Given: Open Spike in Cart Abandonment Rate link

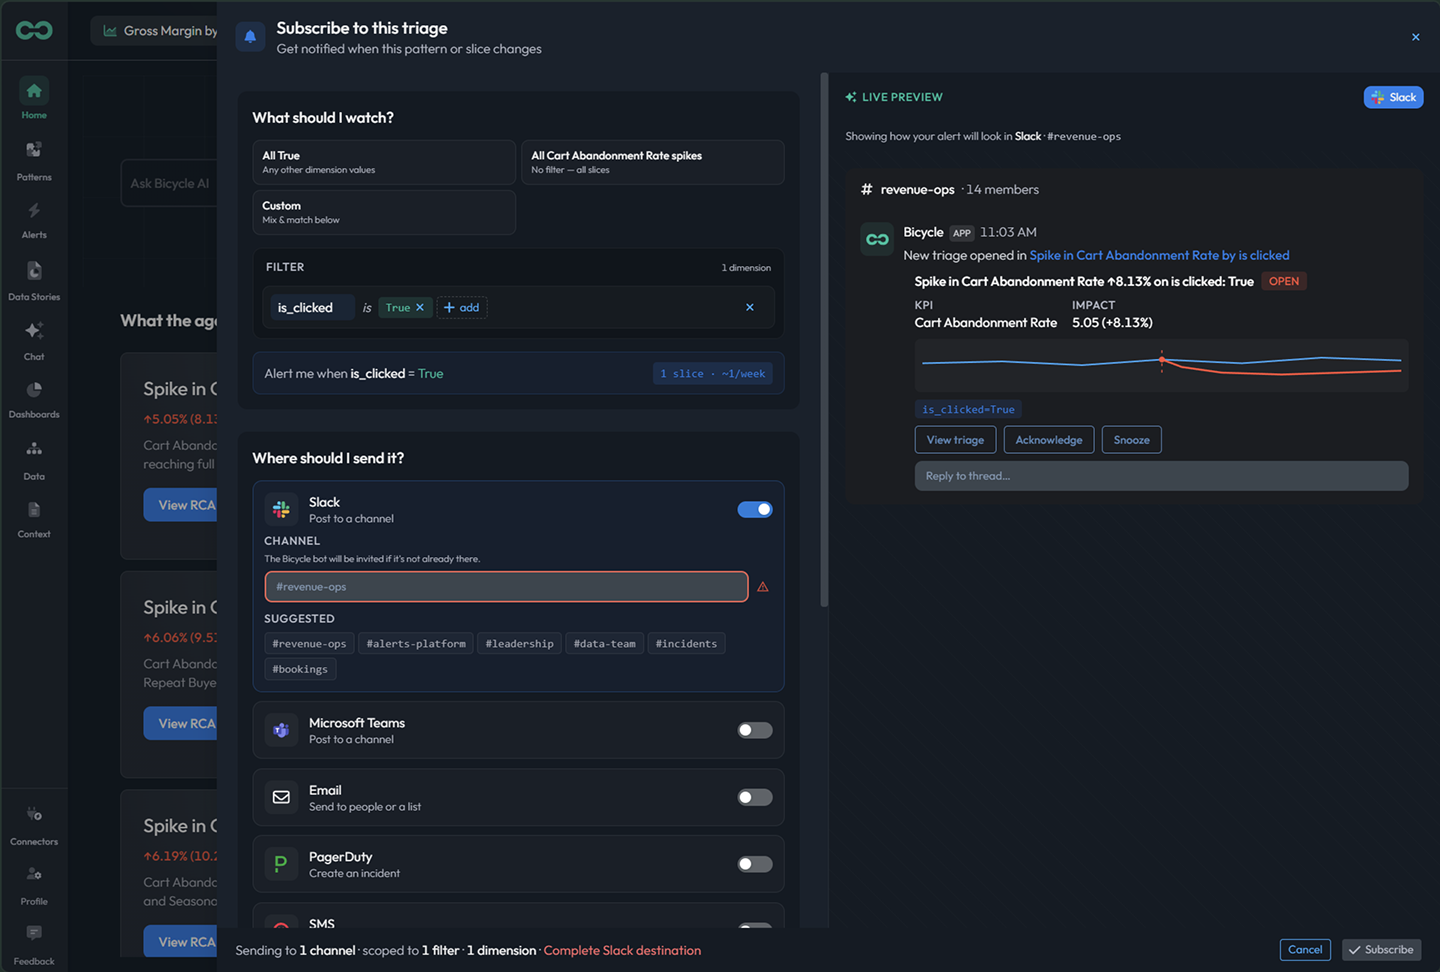Looking at the screenshot, I should [1159, 256].
